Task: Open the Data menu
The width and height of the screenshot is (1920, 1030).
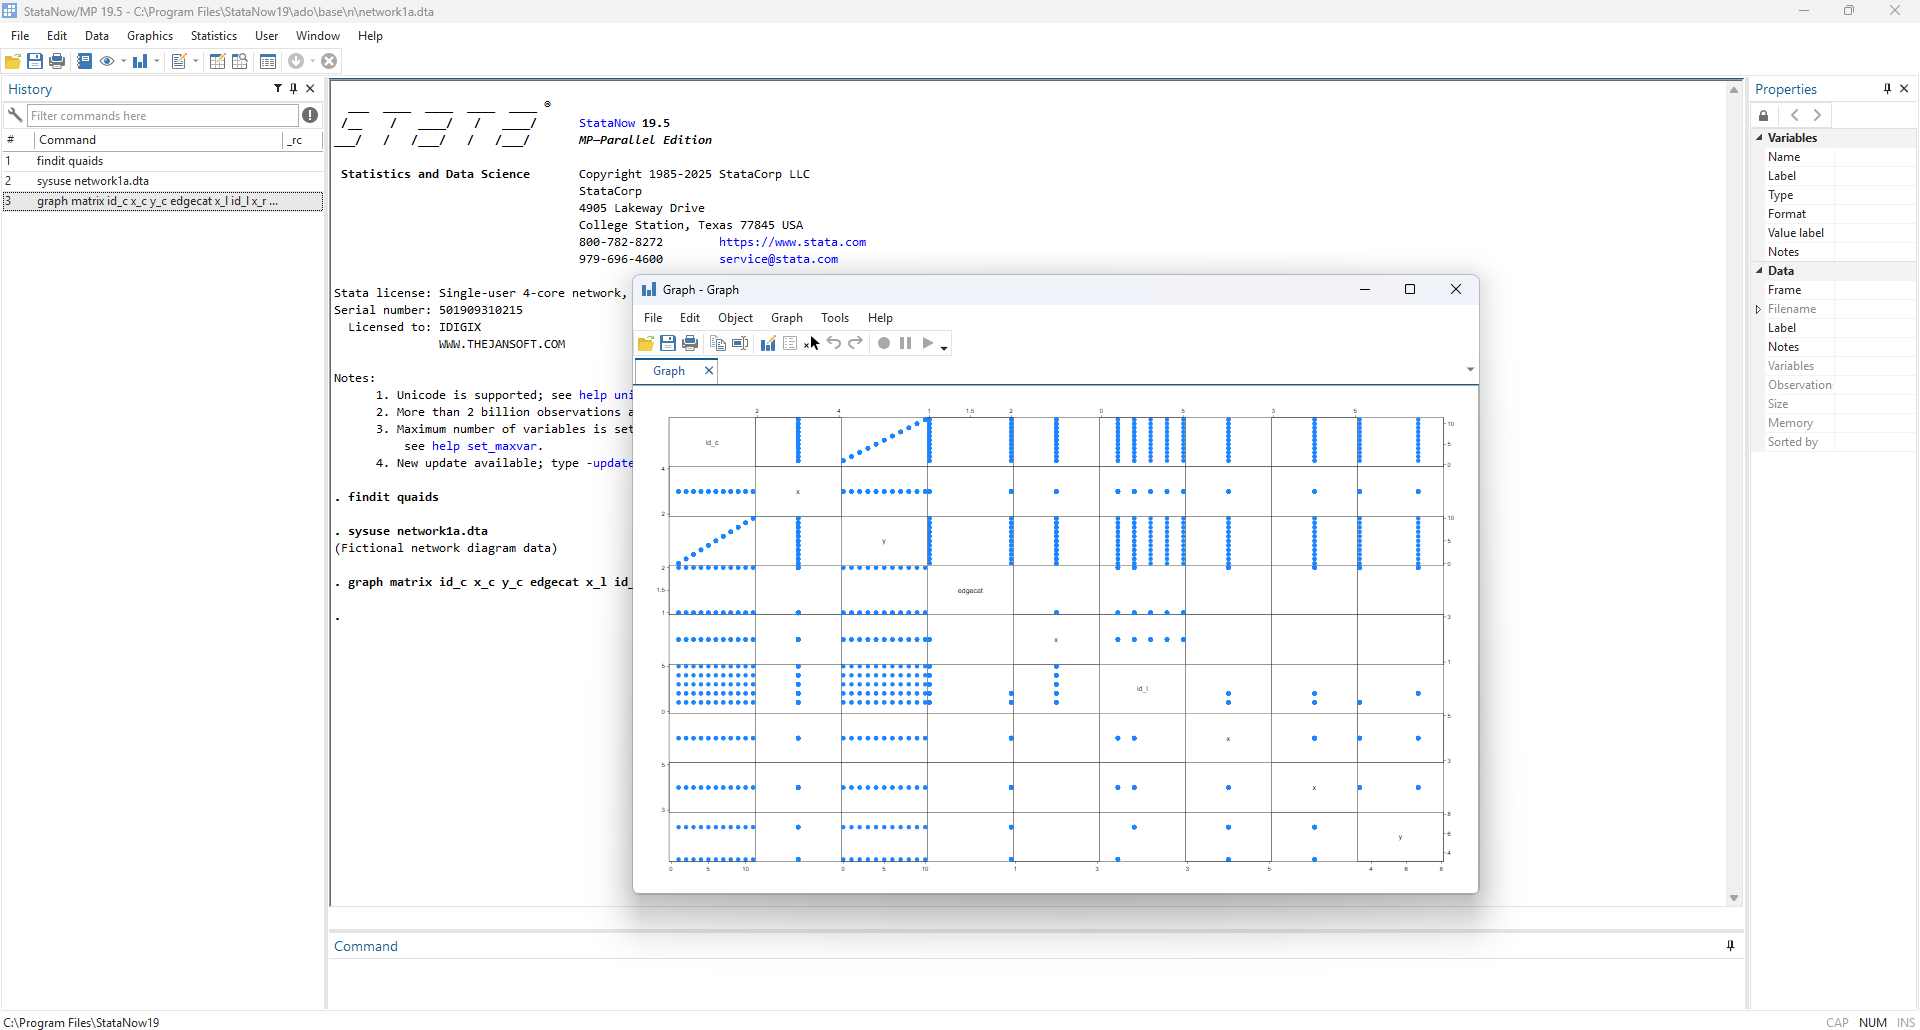Action: [97, 36]
